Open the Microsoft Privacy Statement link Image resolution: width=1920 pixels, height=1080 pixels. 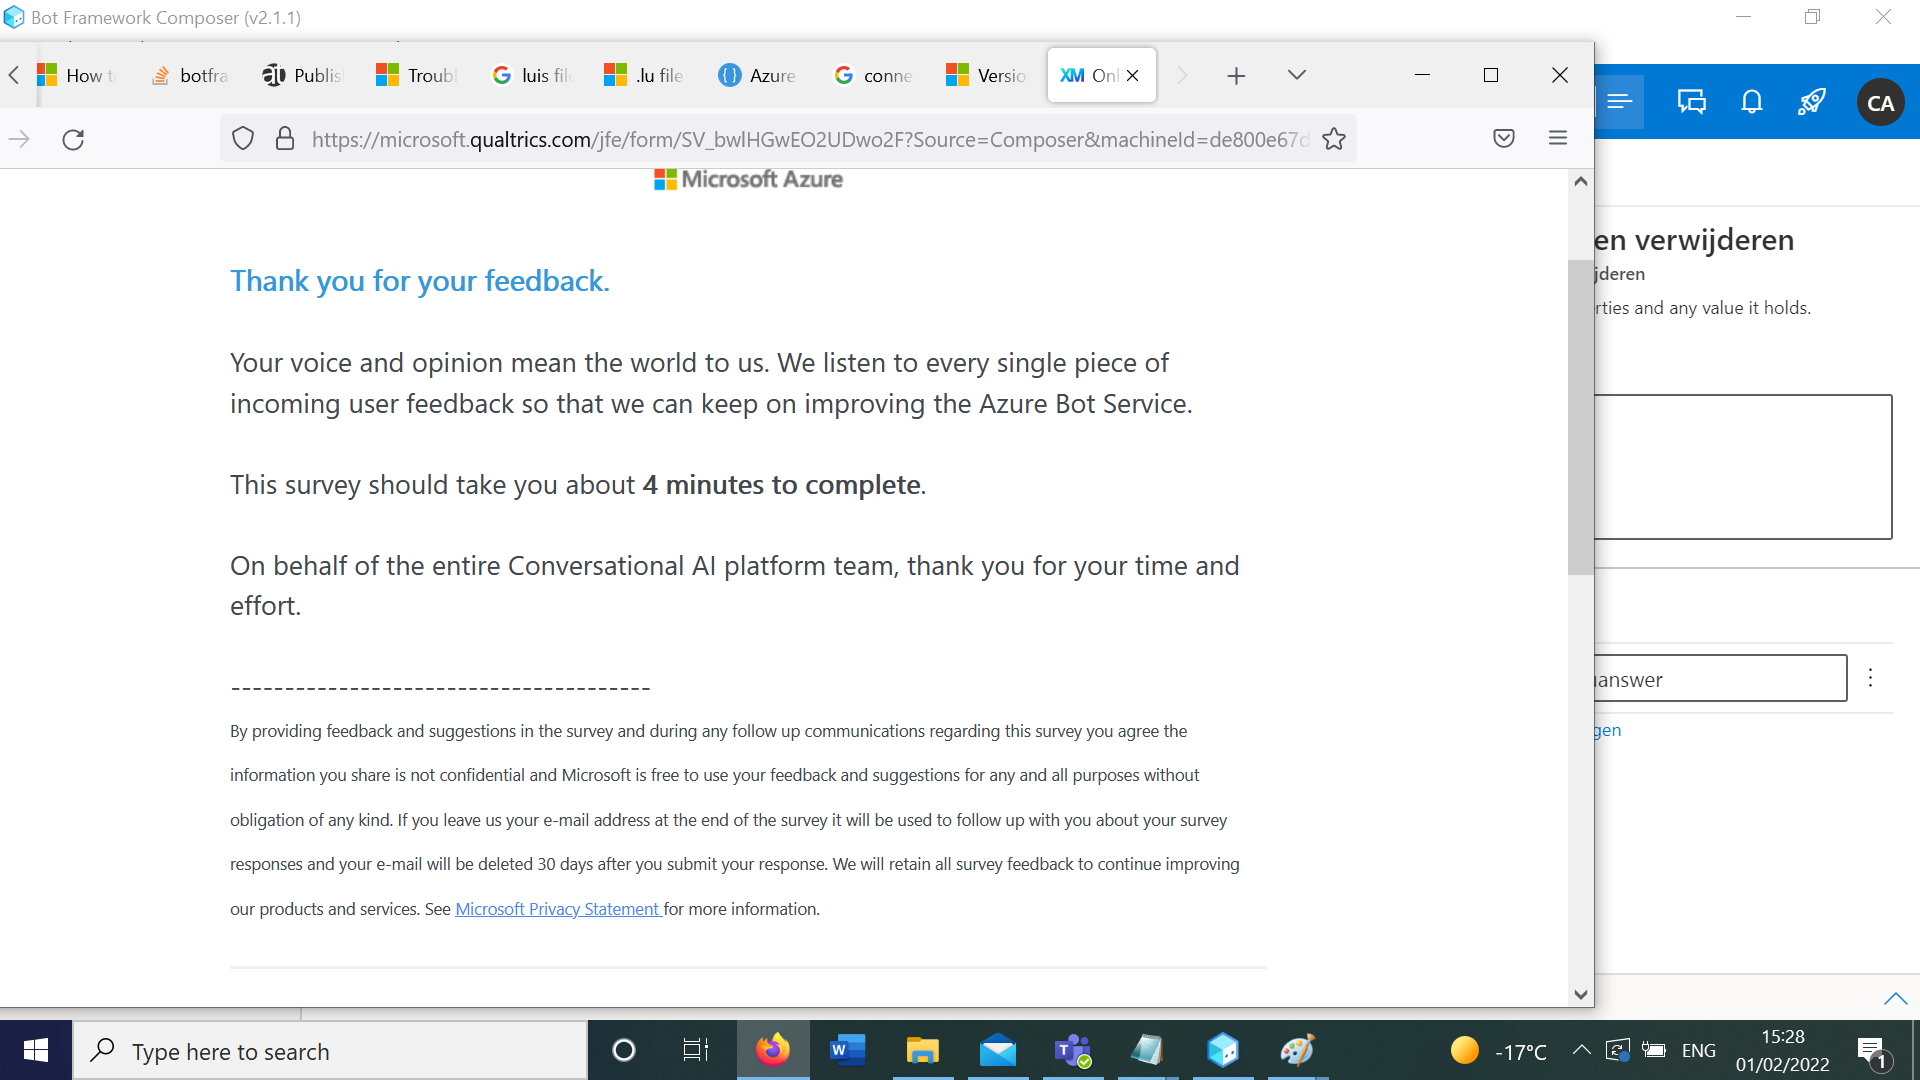558,909
